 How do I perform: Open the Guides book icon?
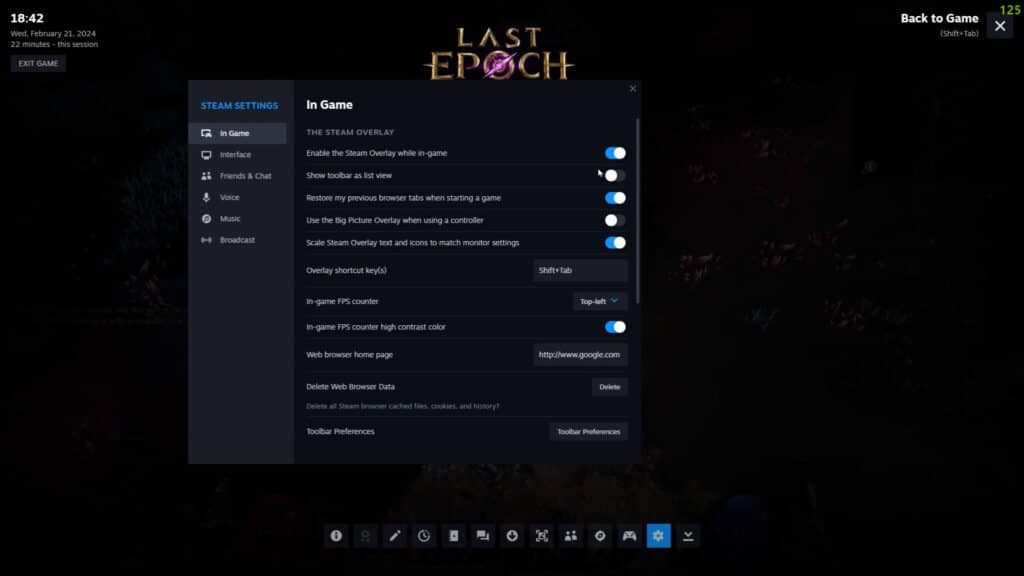(453, 536)
